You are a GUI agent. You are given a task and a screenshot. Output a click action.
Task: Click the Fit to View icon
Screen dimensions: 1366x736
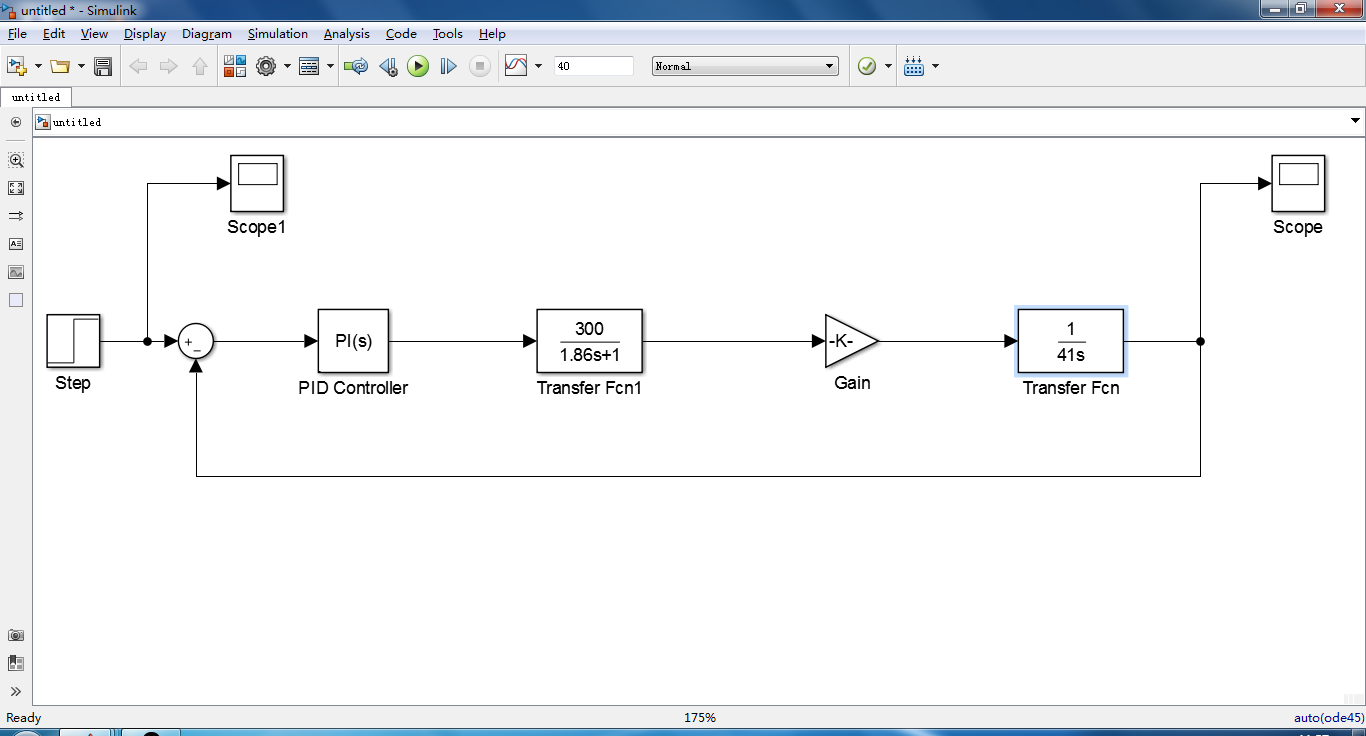pyautogui.click(x=16, y=188)
